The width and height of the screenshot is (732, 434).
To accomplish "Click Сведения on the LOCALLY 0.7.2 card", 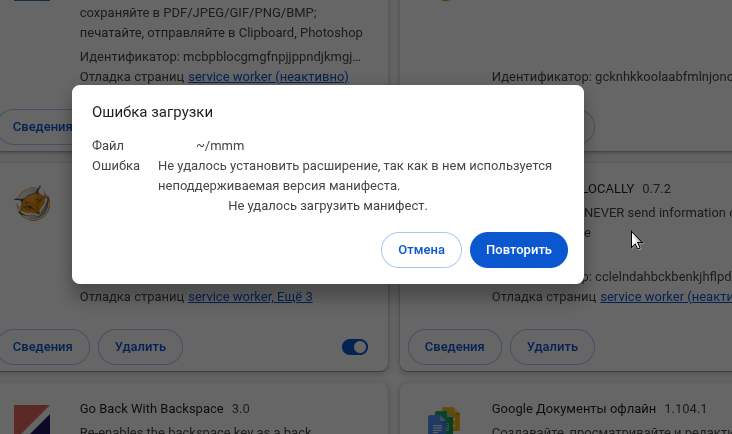I will [454, 347].
